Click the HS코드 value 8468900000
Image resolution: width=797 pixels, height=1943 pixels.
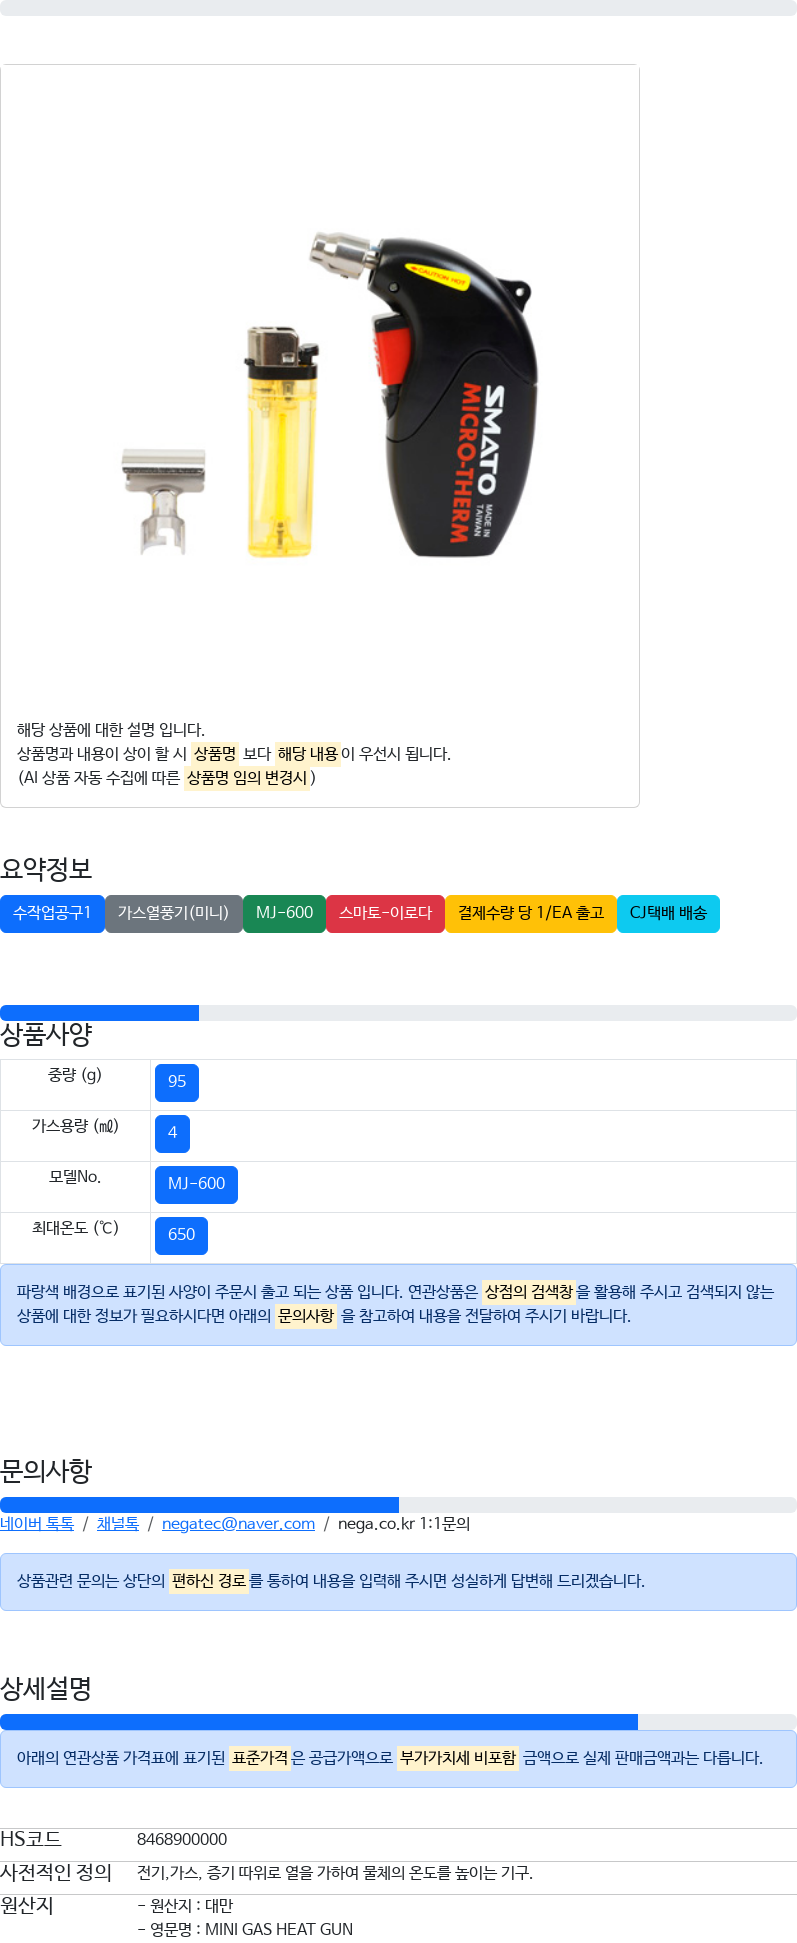pyautogui.click(x=182, y=1839)
